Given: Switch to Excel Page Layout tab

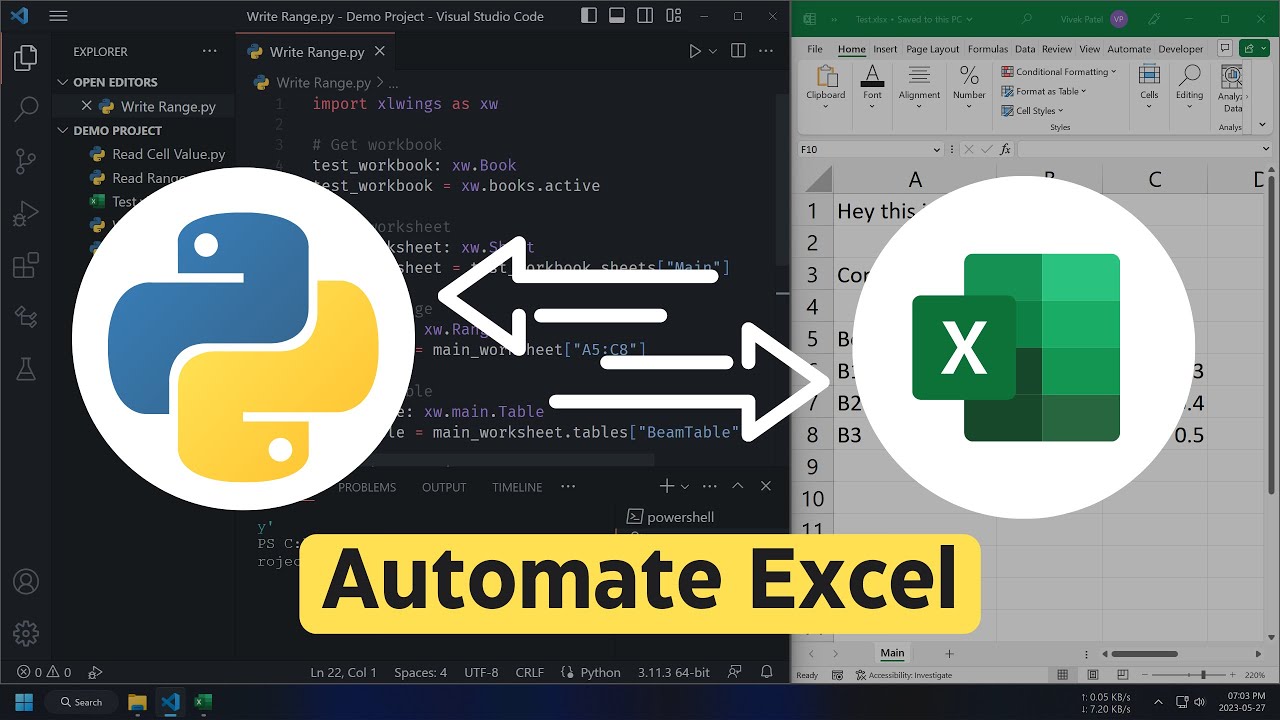Looking at the screenshot, I should click(x=933, y=49).
